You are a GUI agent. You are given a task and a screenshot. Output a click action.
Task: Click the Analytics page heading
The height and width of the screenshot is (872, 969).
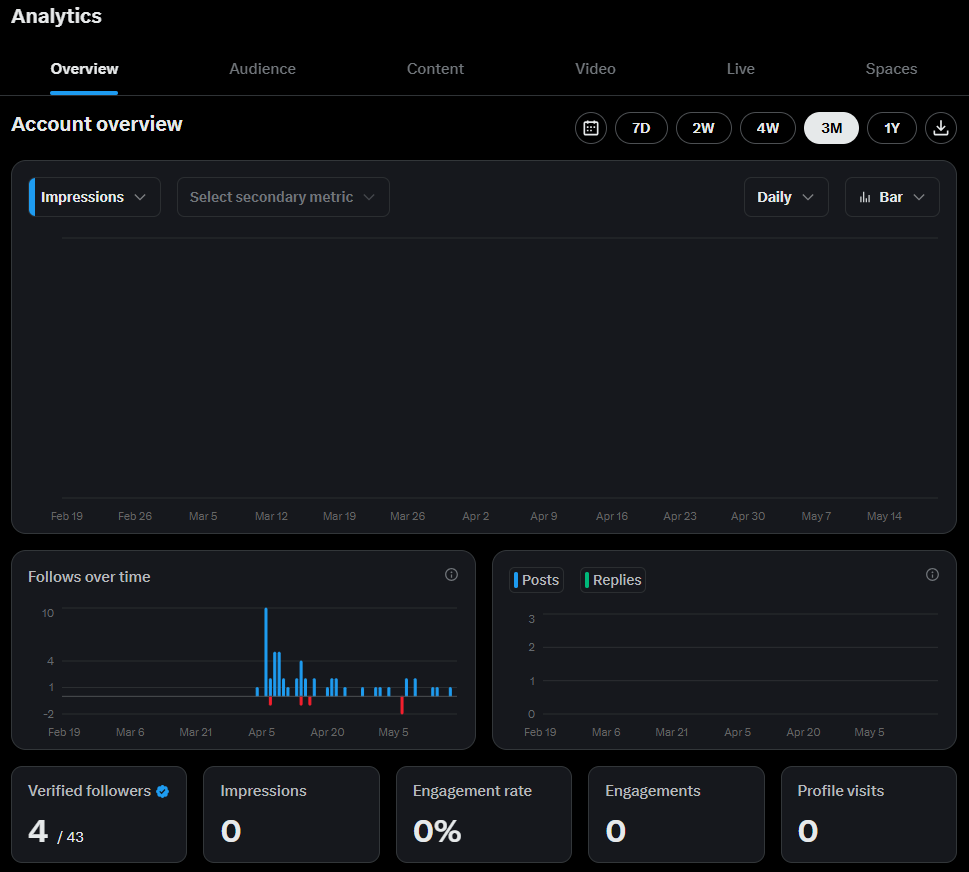pos(56,16)
